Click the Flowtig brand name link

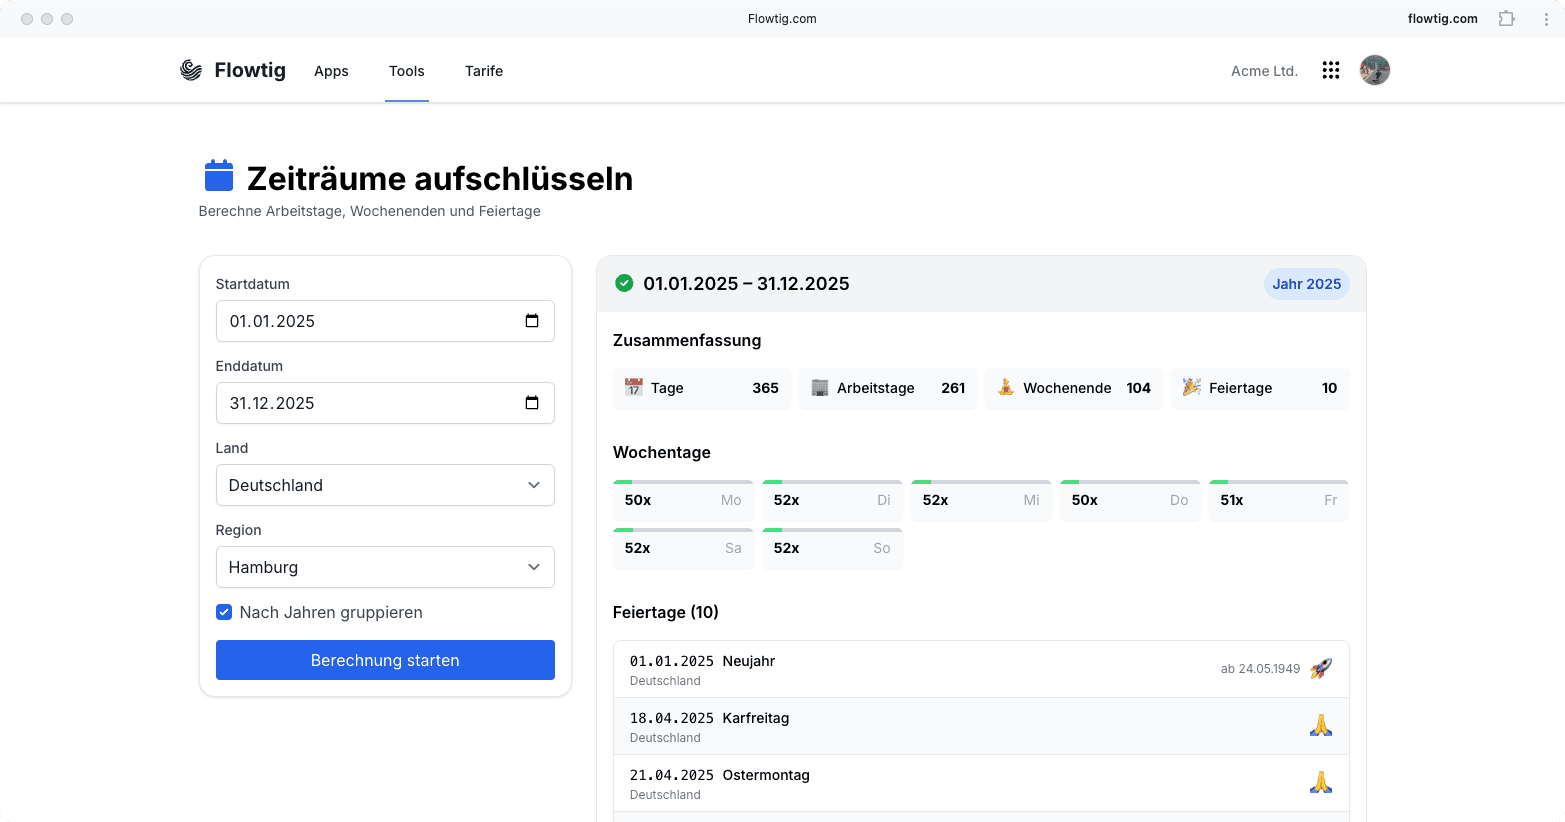[x=250, y=70]
